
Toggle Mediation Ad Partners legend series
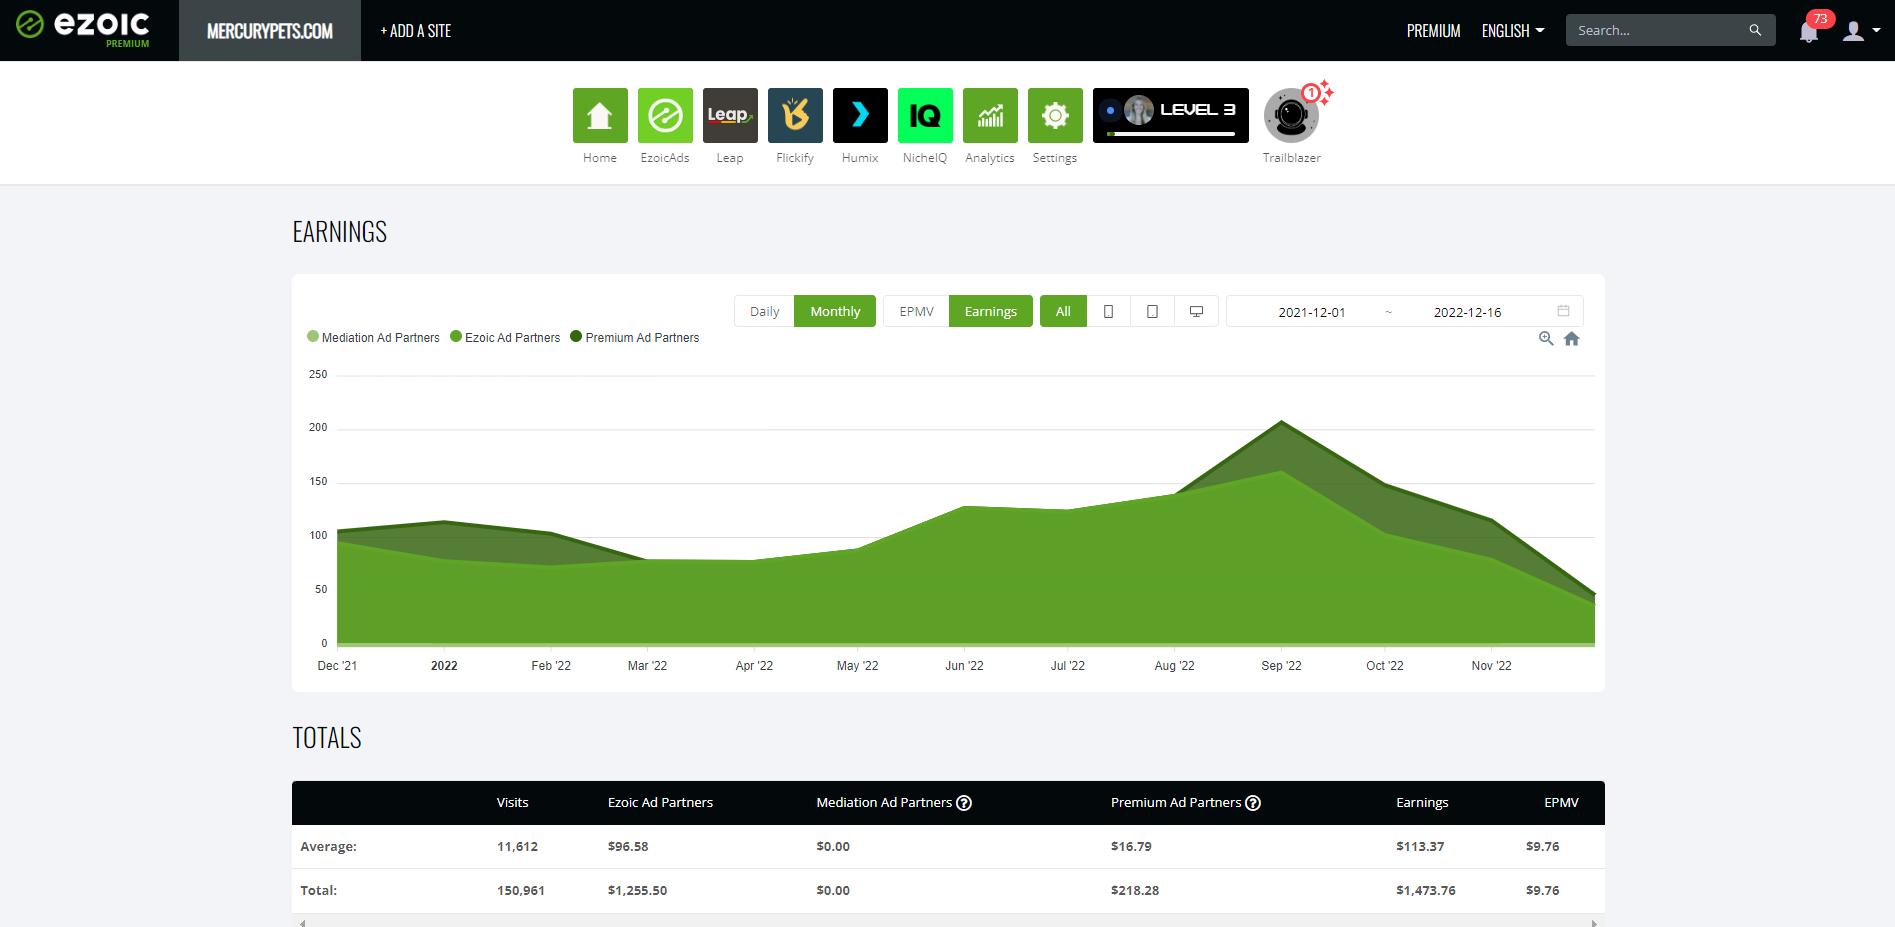(373, 338)
